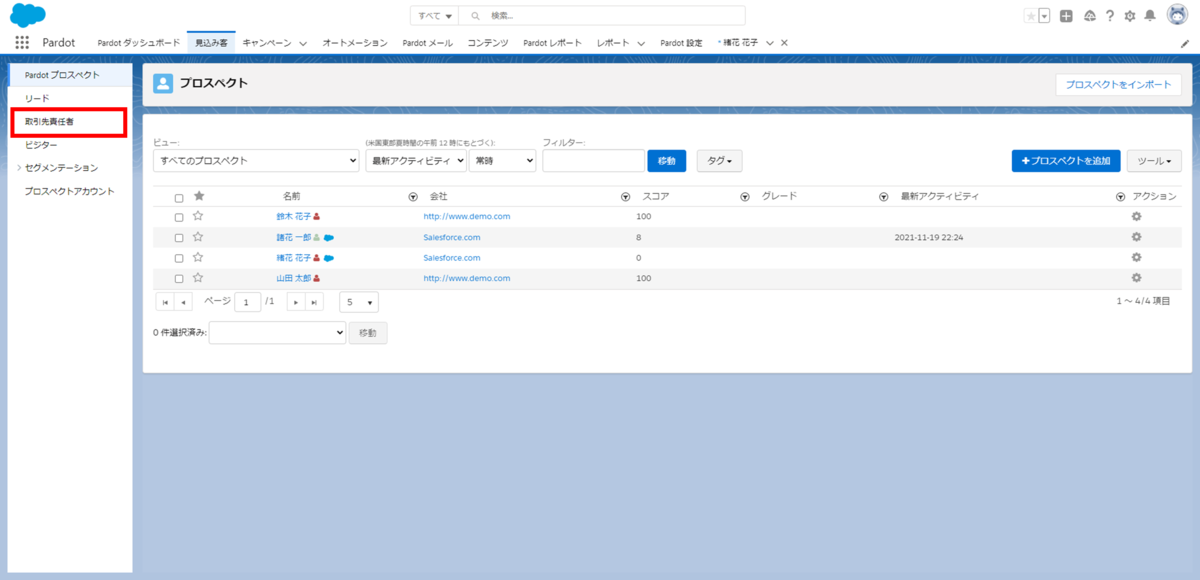1200x580 pixels.
Task: Open the Salesforce.com link for 諸花 一郎
Action: (x=452, y=237)
